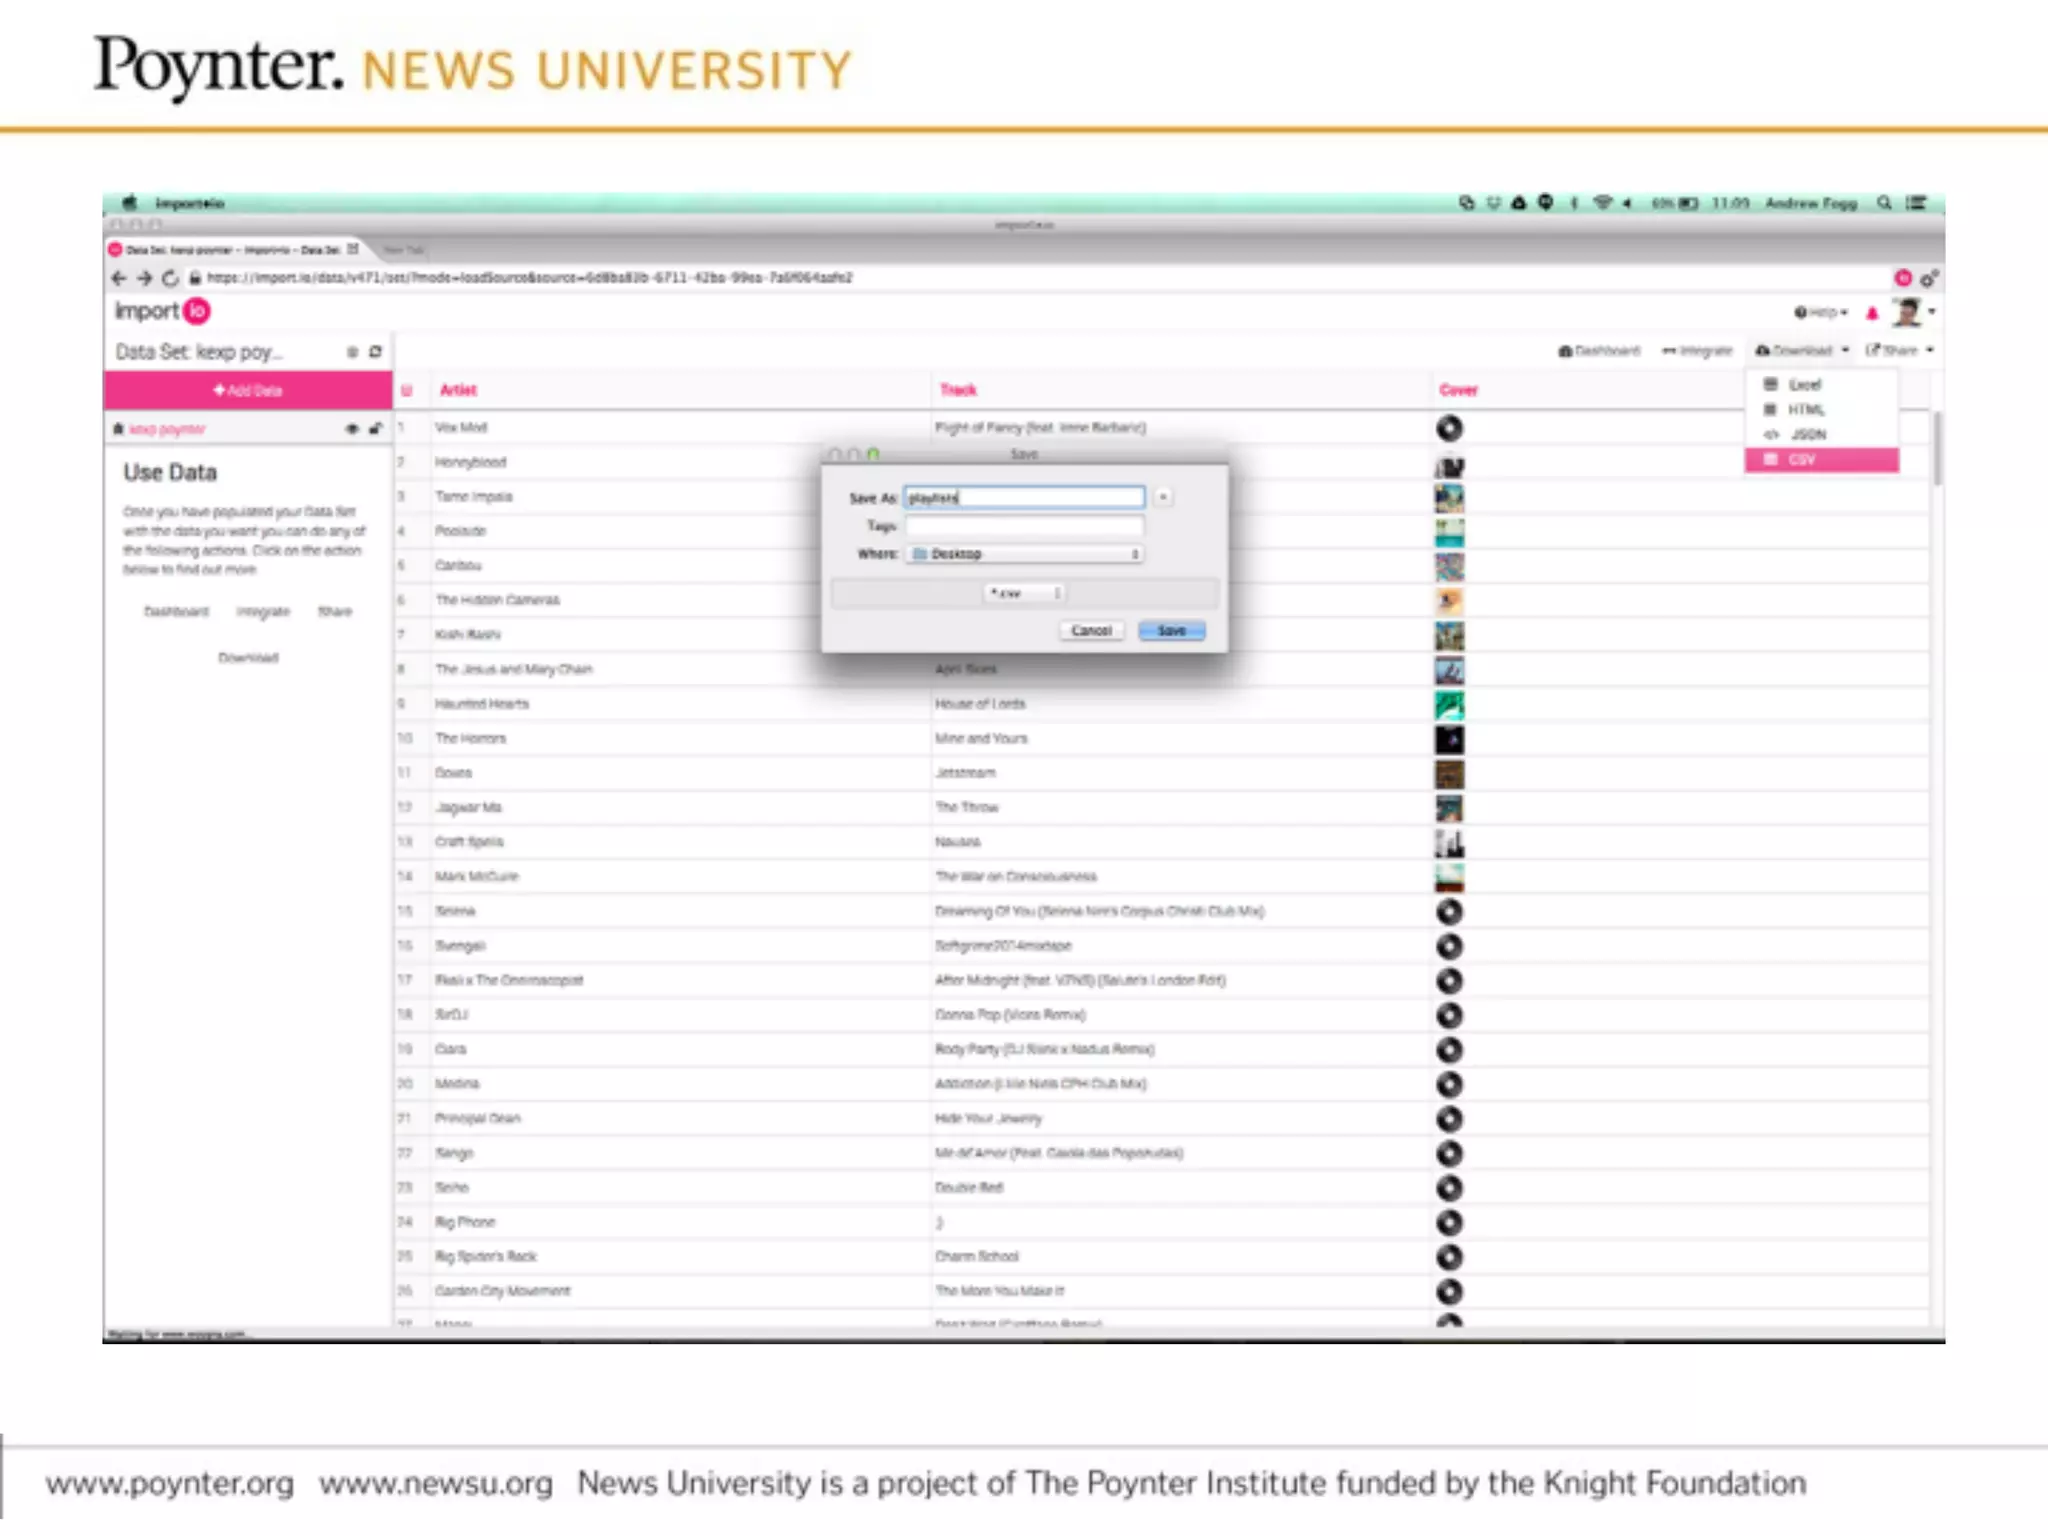The image size is (2048, 1536).
Task: Click the browser reload icon
Action: click(170, 278)
